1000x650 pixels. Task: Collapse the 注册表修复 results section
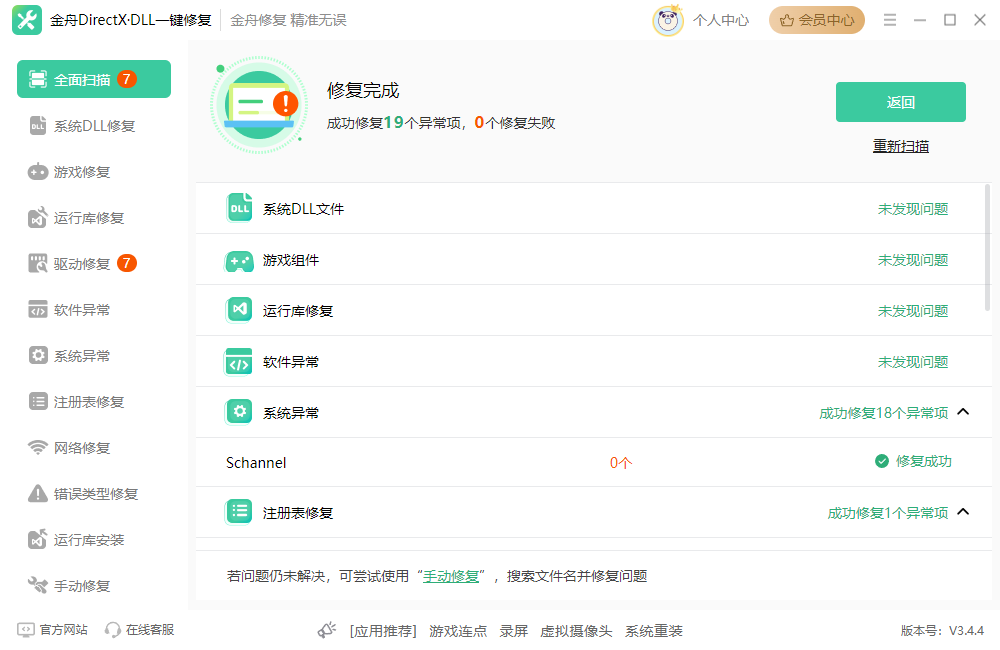(963, 512)
